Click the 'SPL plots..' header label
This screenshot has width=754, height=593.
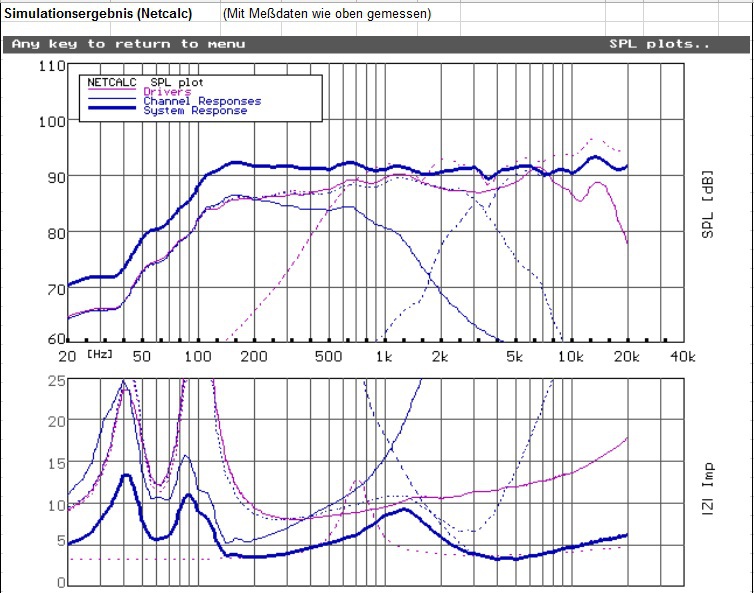coord(659,44)
